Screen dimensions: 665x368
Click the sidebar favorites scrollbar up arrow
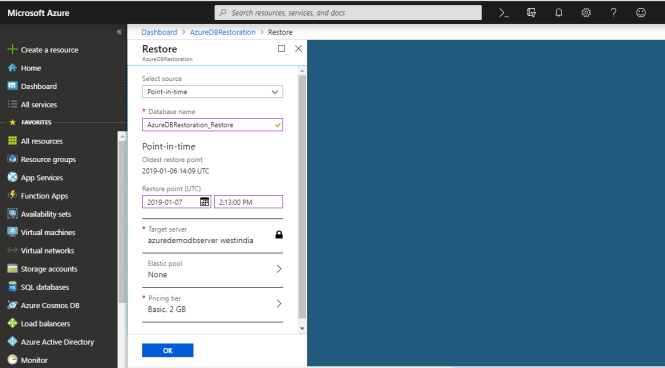click(122, 136)
